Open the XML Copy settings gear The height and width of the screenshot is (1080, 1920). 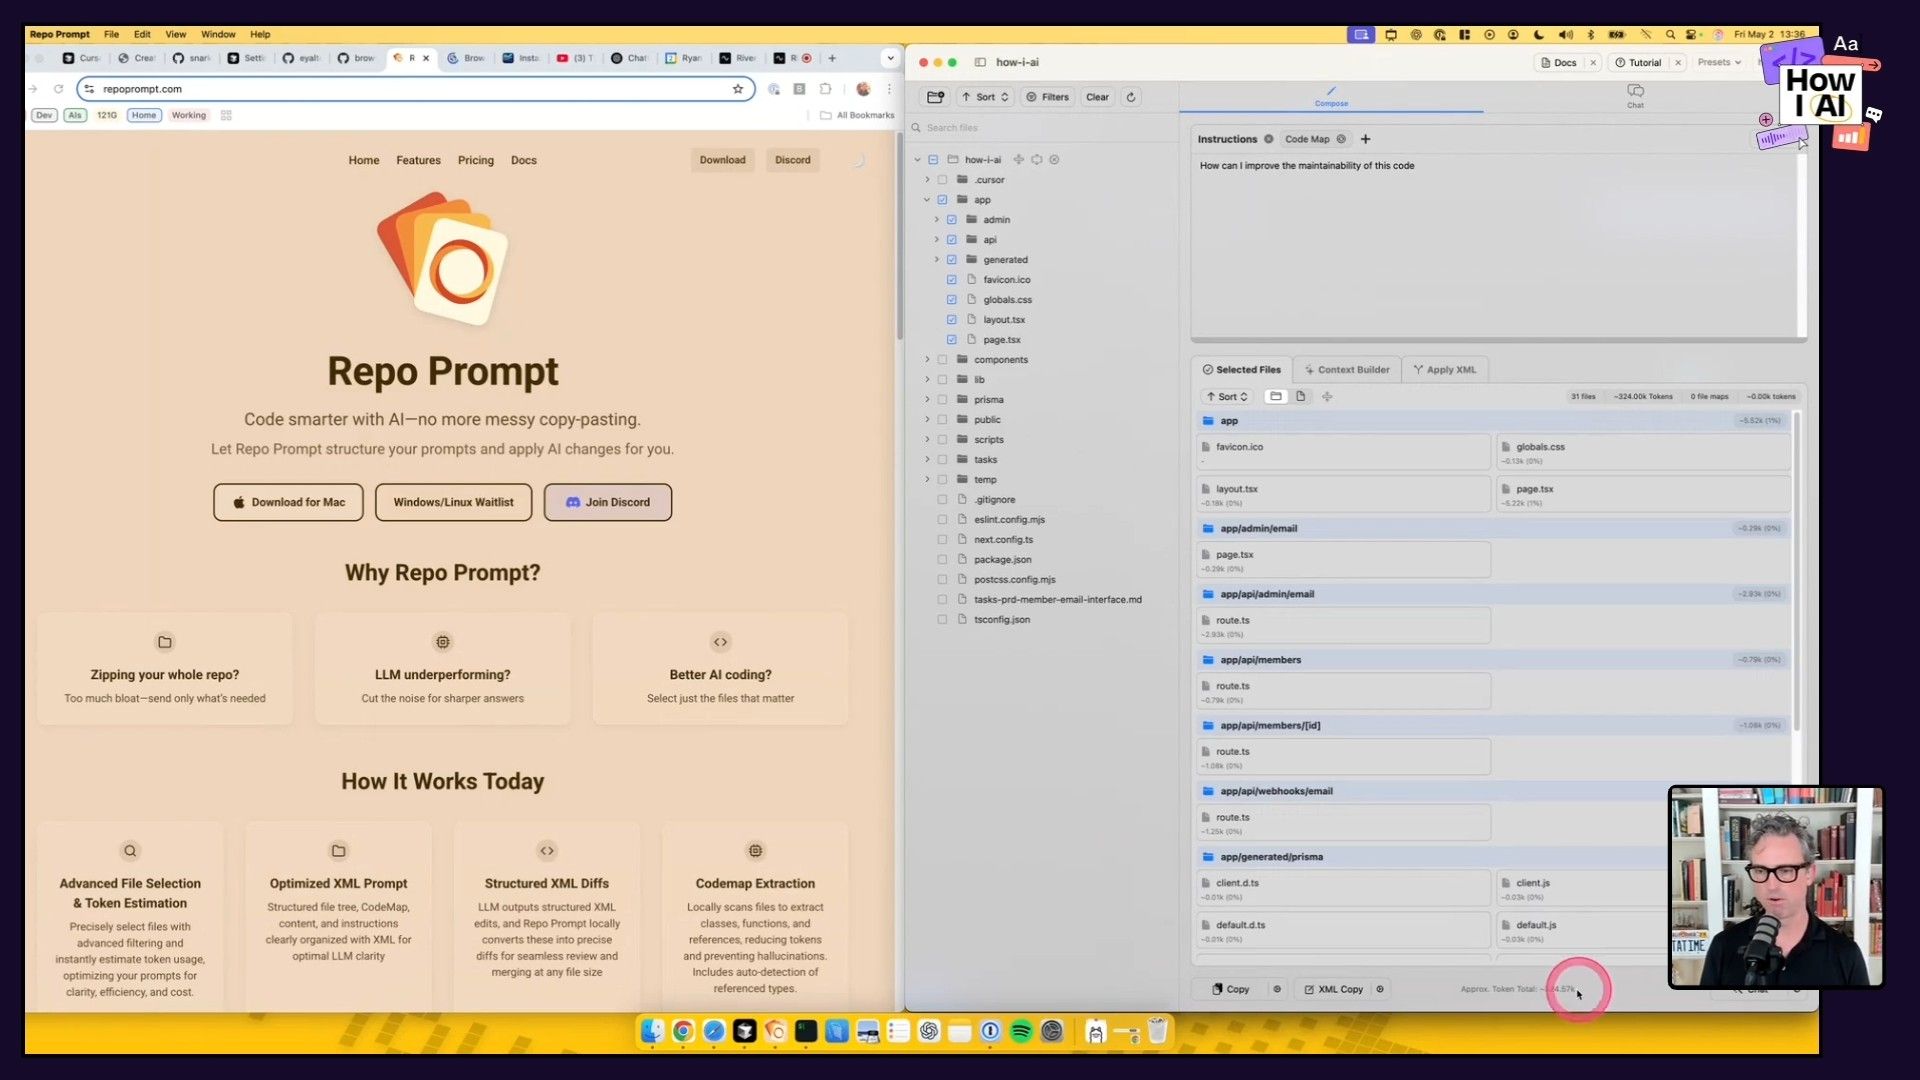(x=1380, y=989)
